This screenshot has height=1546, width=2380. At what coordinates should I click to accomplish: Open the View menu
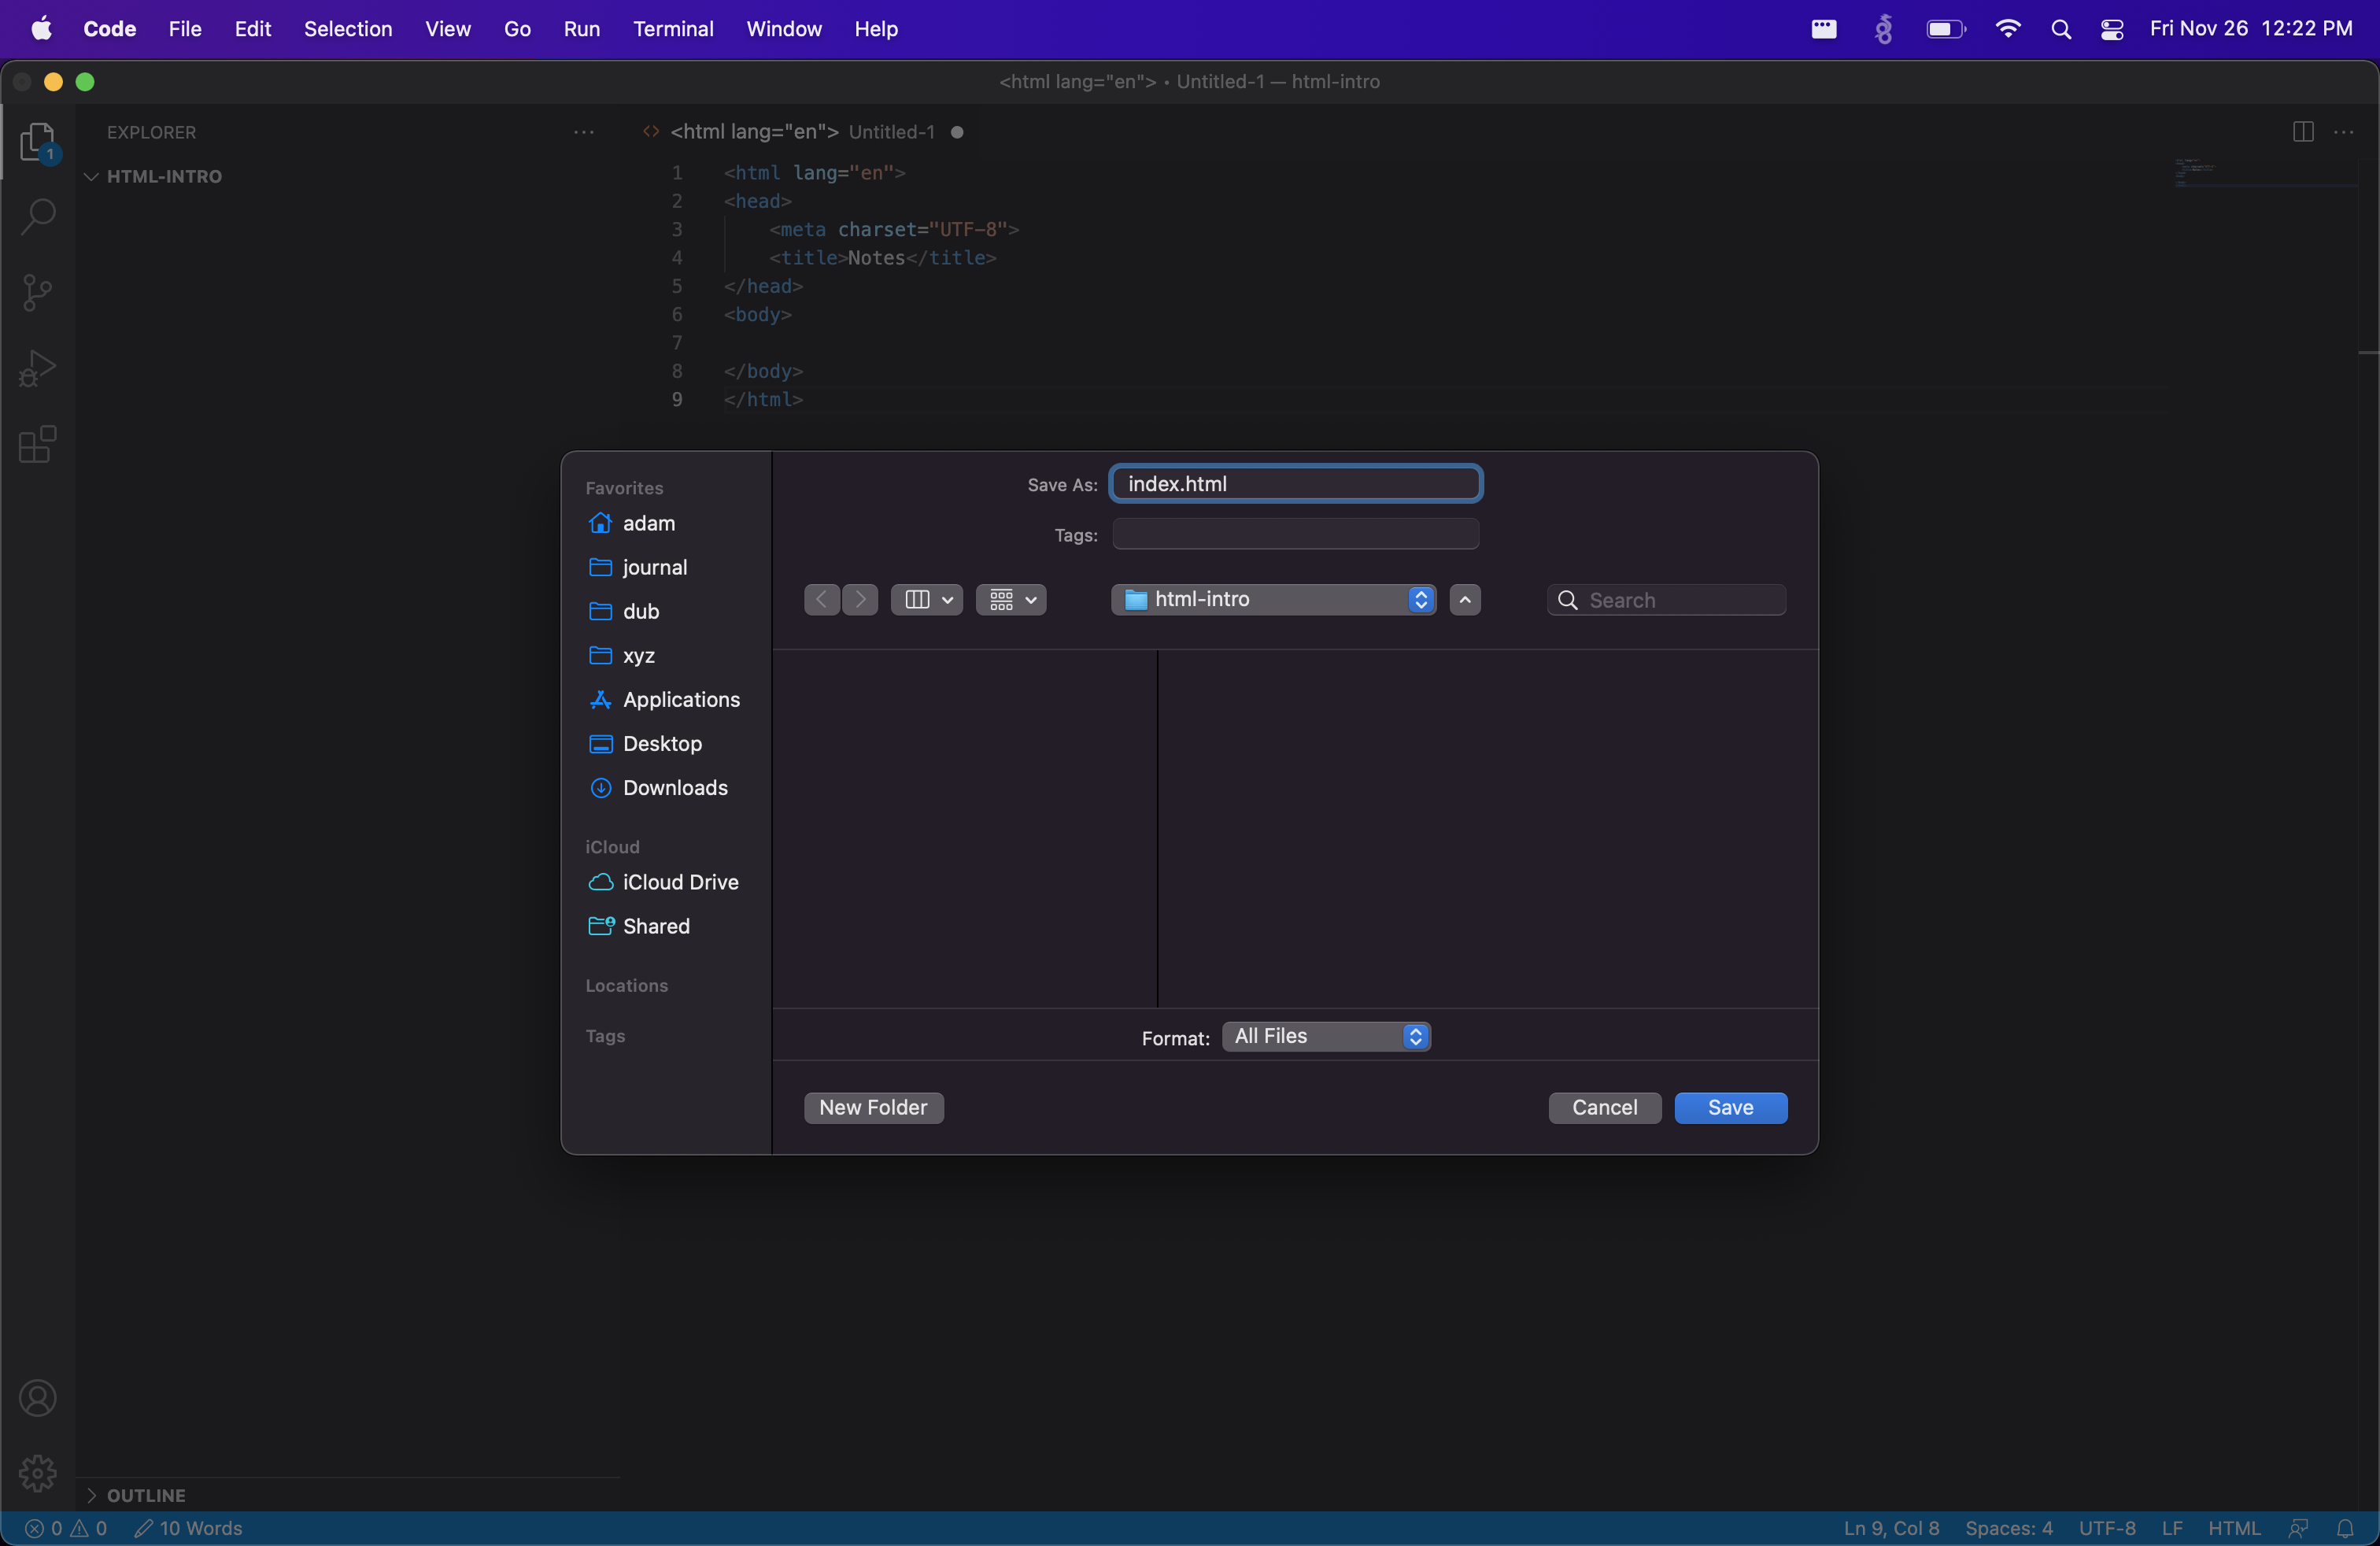point(447,29)
